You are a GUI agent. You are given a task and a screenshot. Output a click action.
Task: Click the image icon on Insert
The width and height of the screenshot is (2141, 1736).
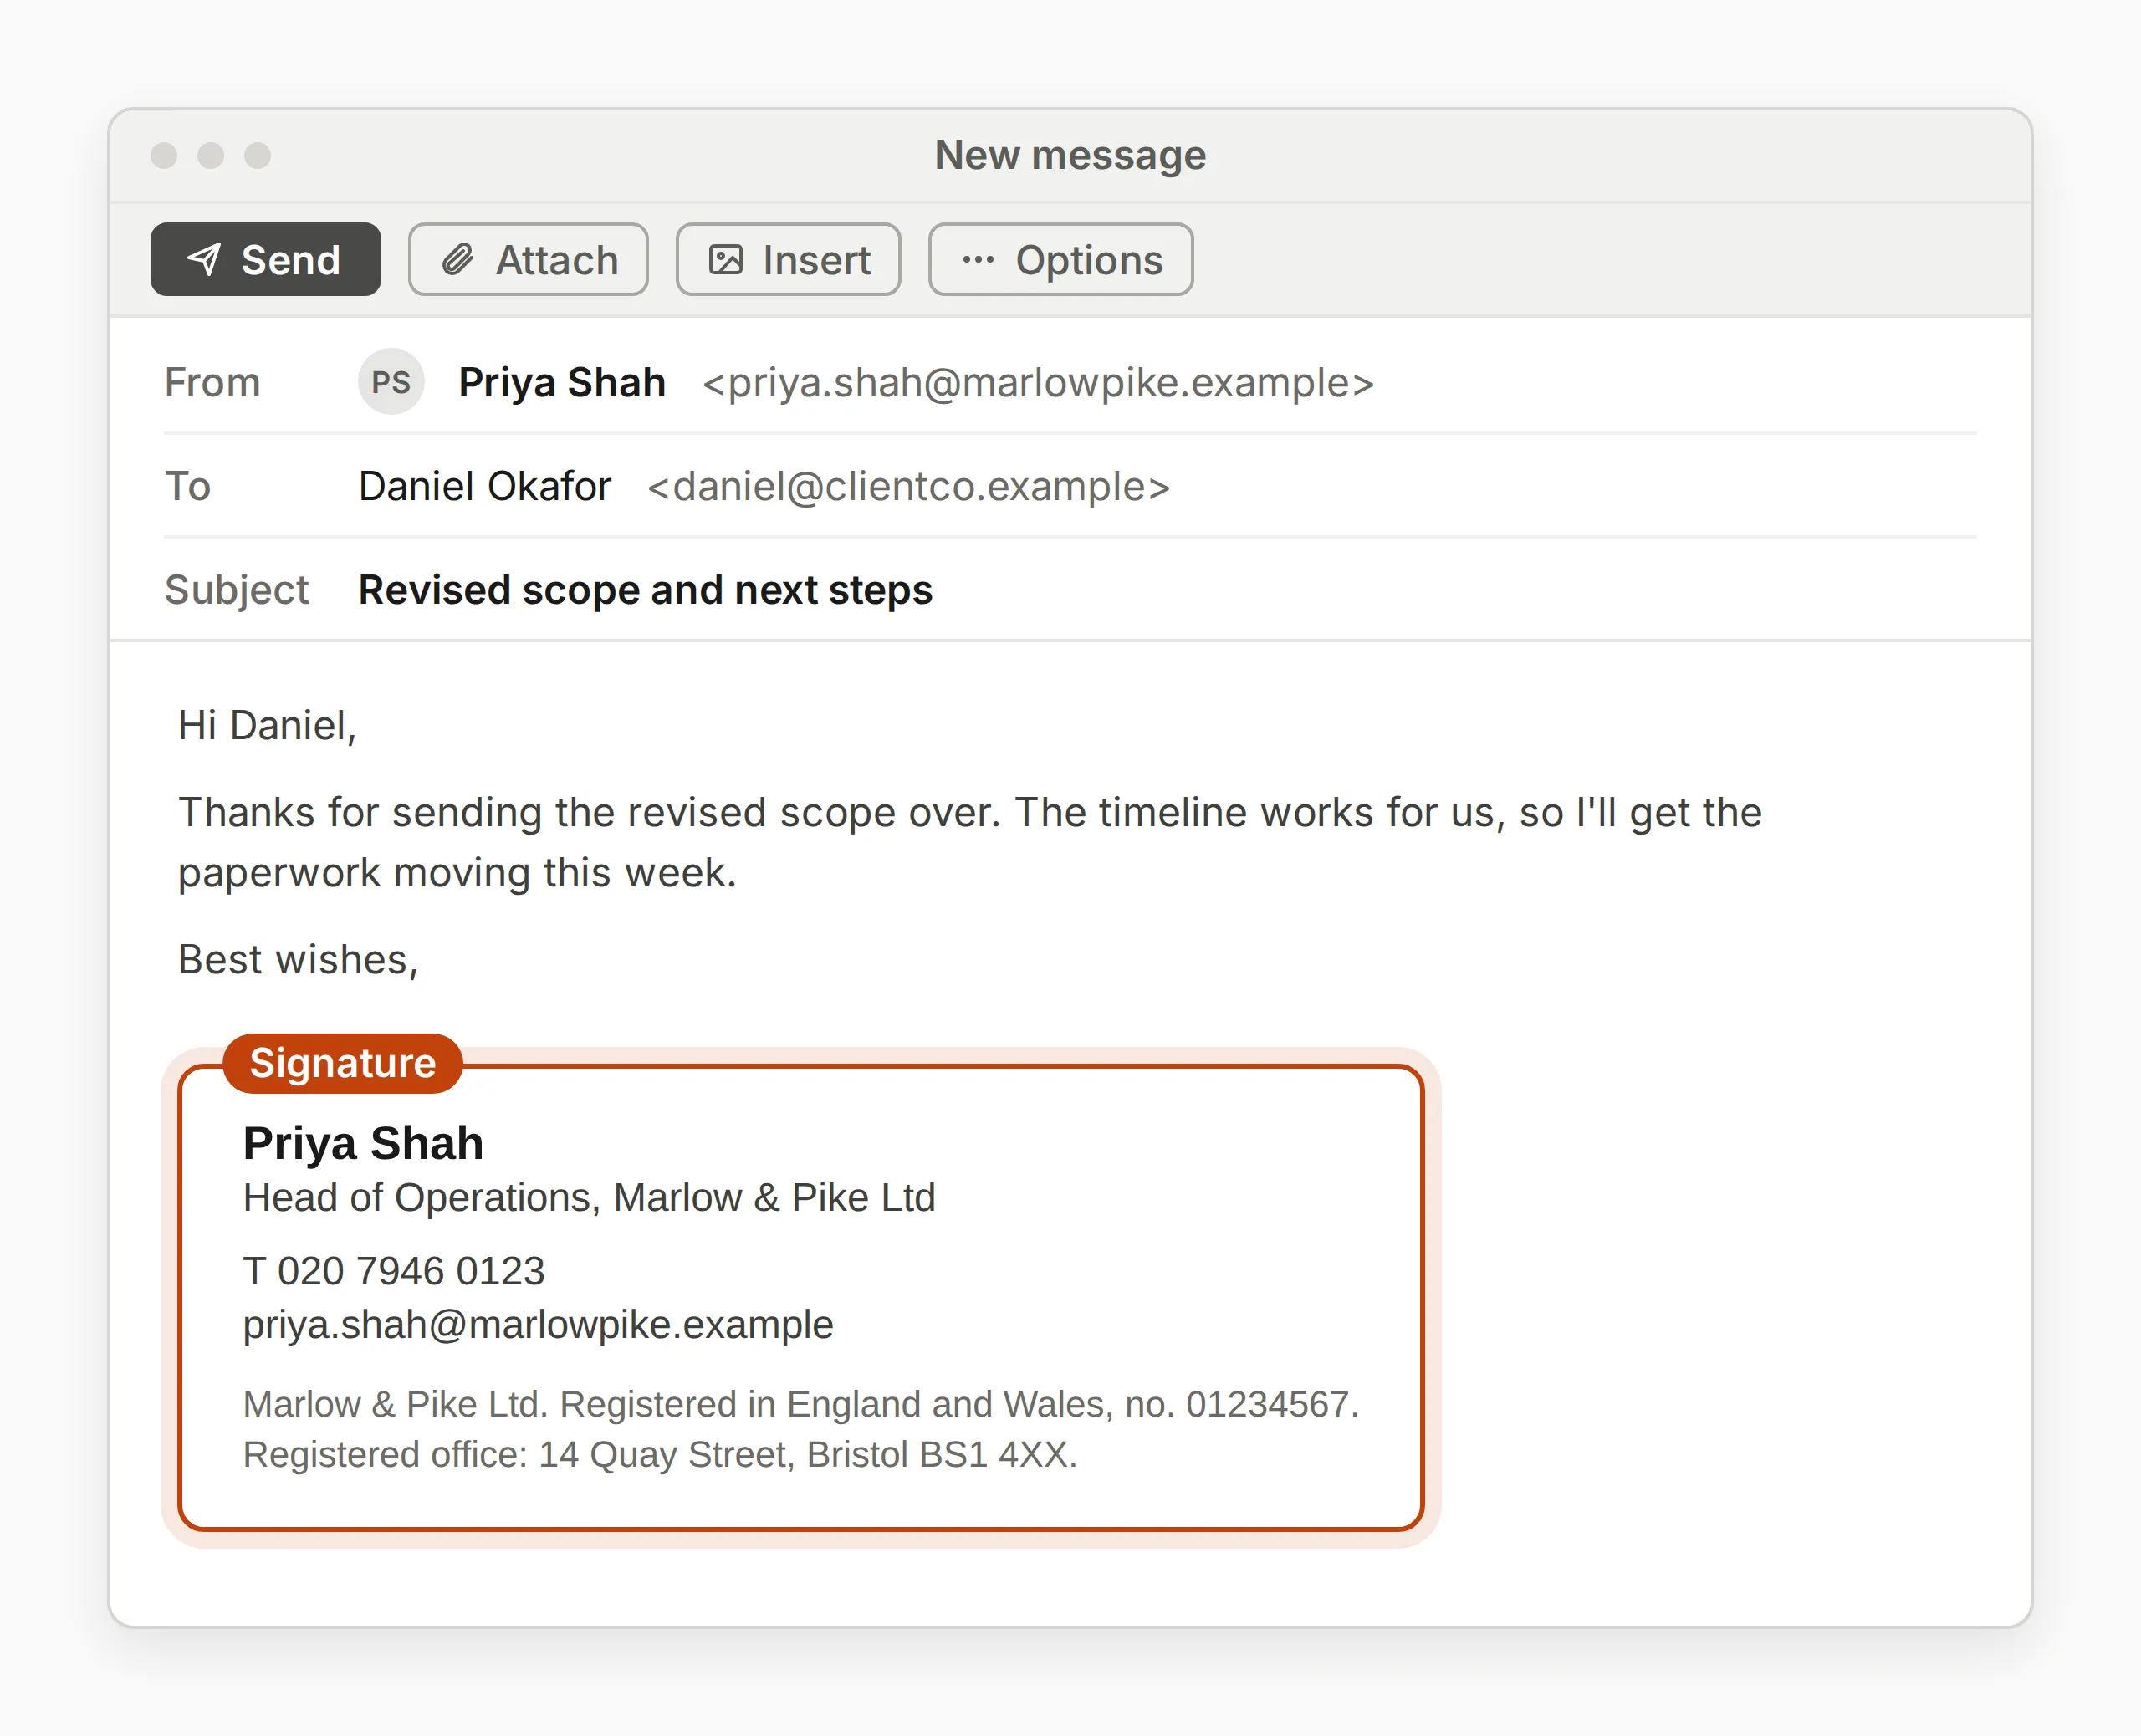tap(726, 260)
